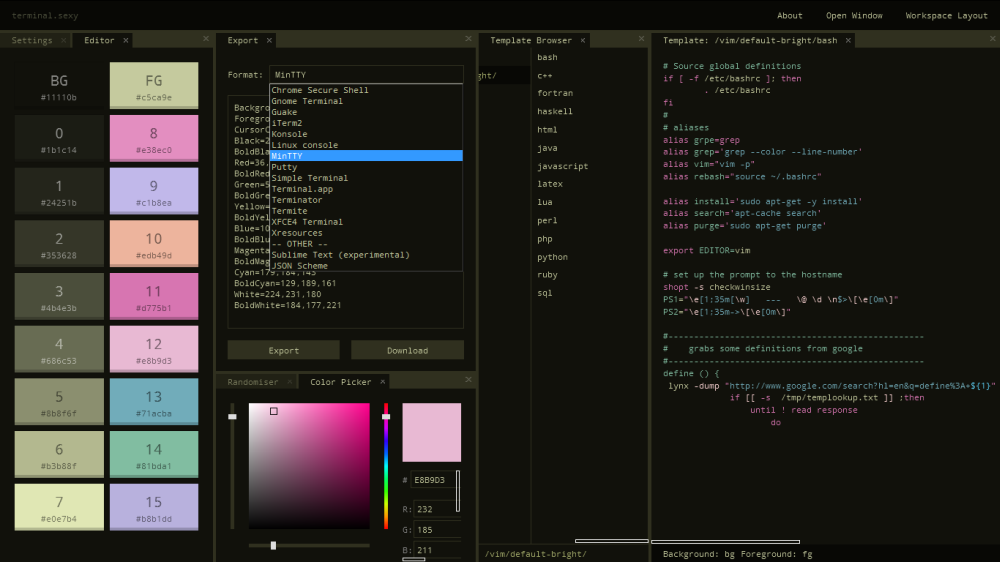This screenshot has height=562, width=1000.
Task: Choose Guake export format
Action: pos(366,112)
